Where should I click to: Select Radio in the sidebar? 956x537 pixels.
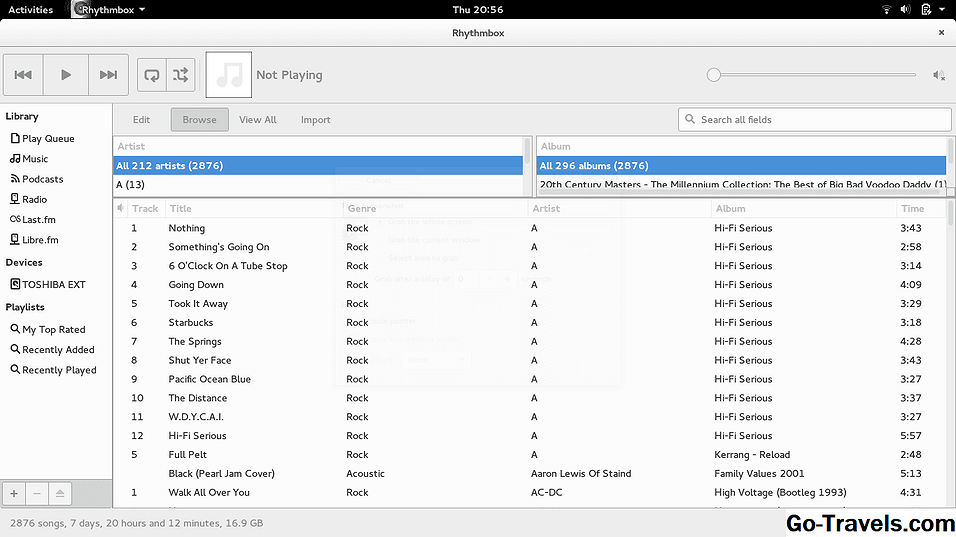34,199
